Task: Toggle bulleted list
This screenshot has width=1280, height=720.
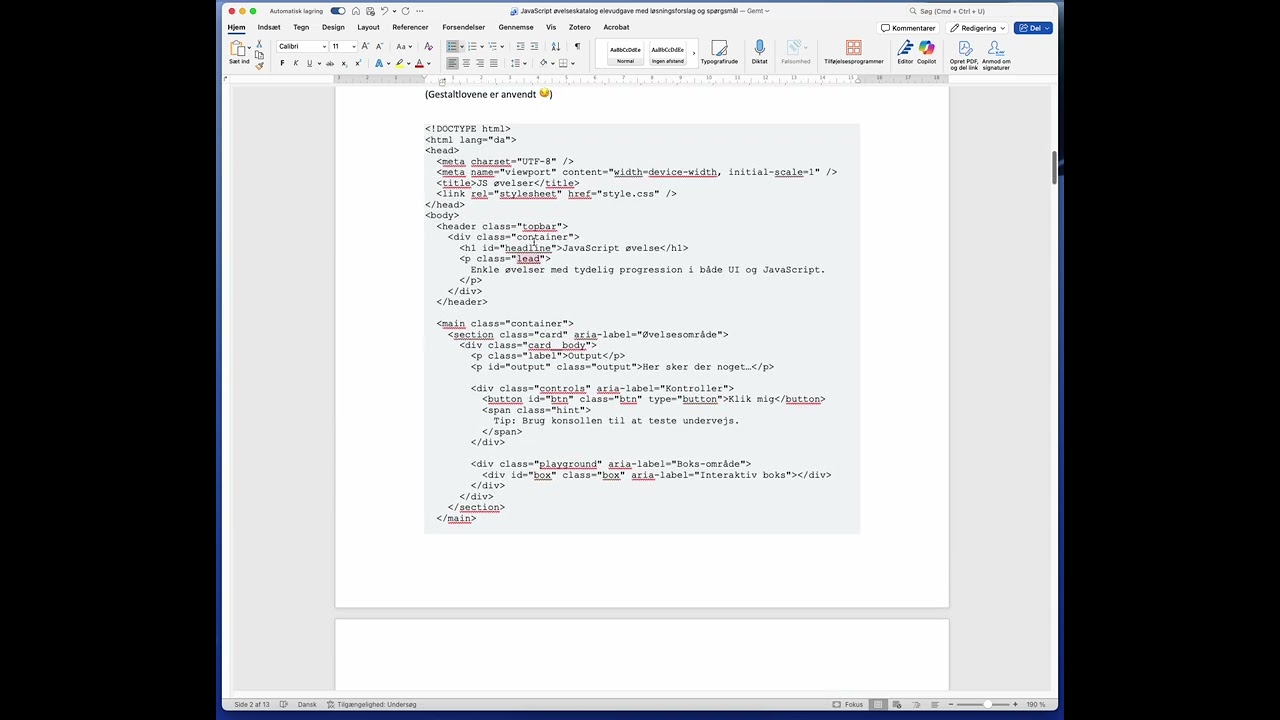Action: (x=452, y=46)
